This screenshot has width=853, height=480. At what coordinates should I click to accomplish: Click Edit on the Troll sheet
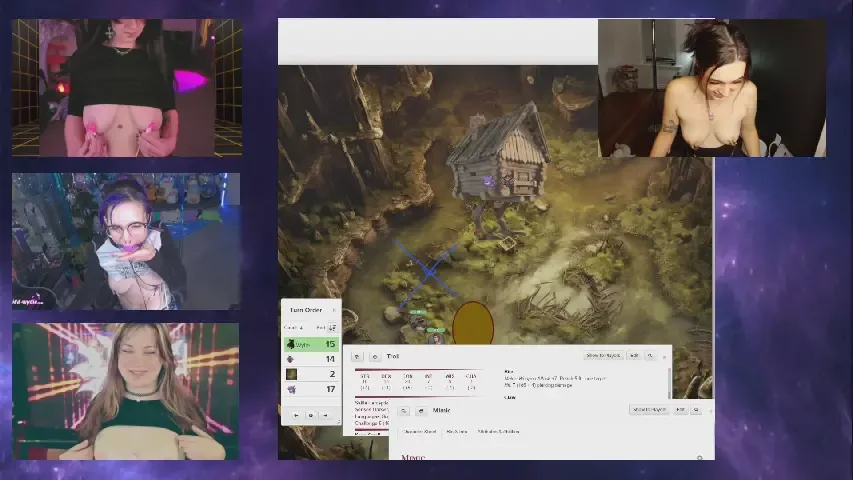click(x=633, y=356)
